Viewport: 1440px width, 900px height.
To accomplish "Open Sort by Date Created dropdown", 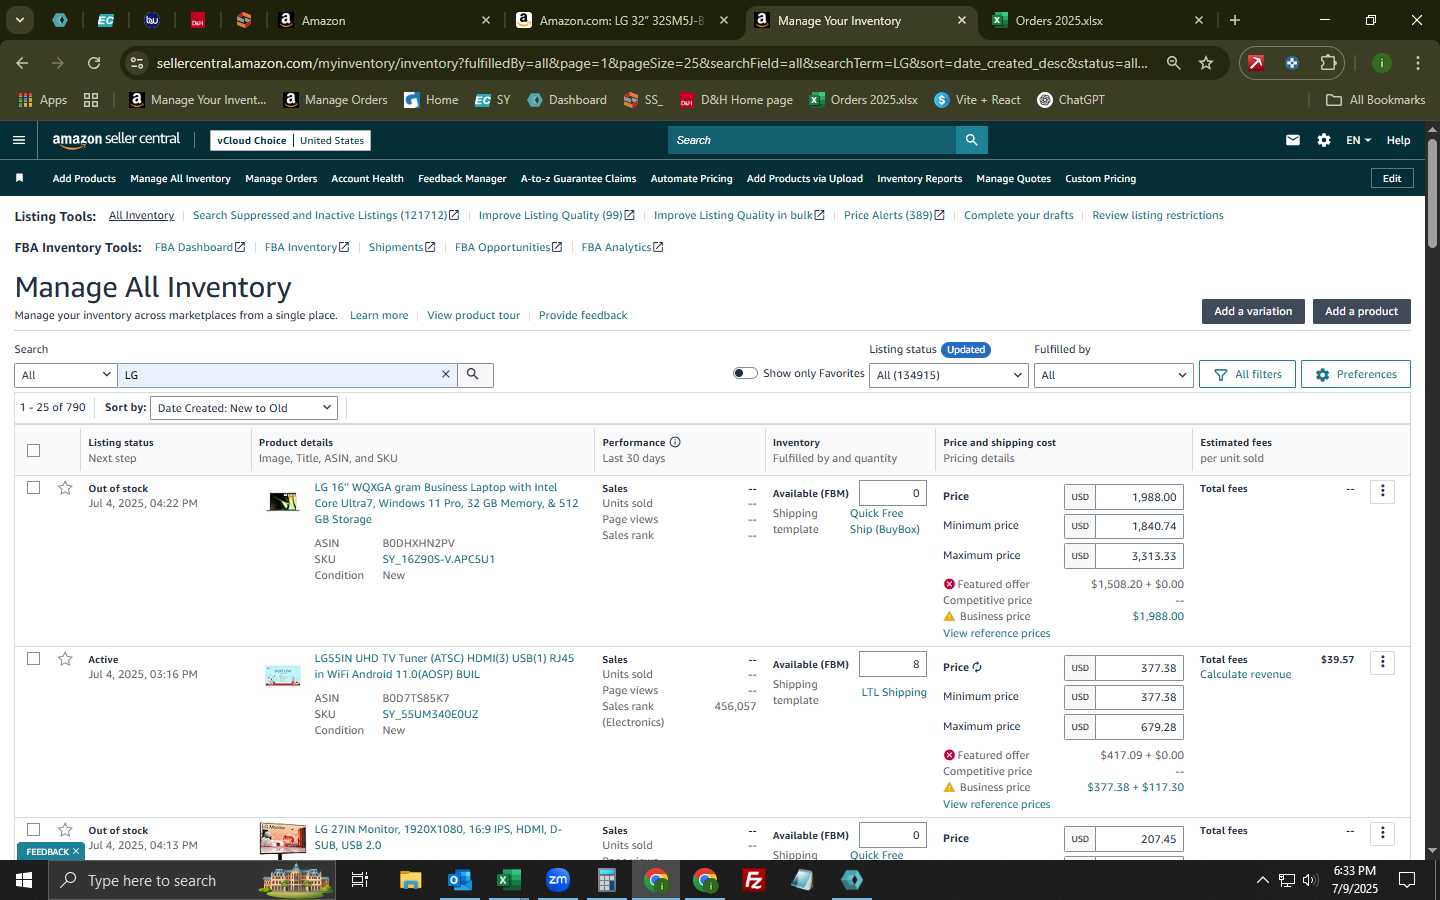I will tap(244, 408).
